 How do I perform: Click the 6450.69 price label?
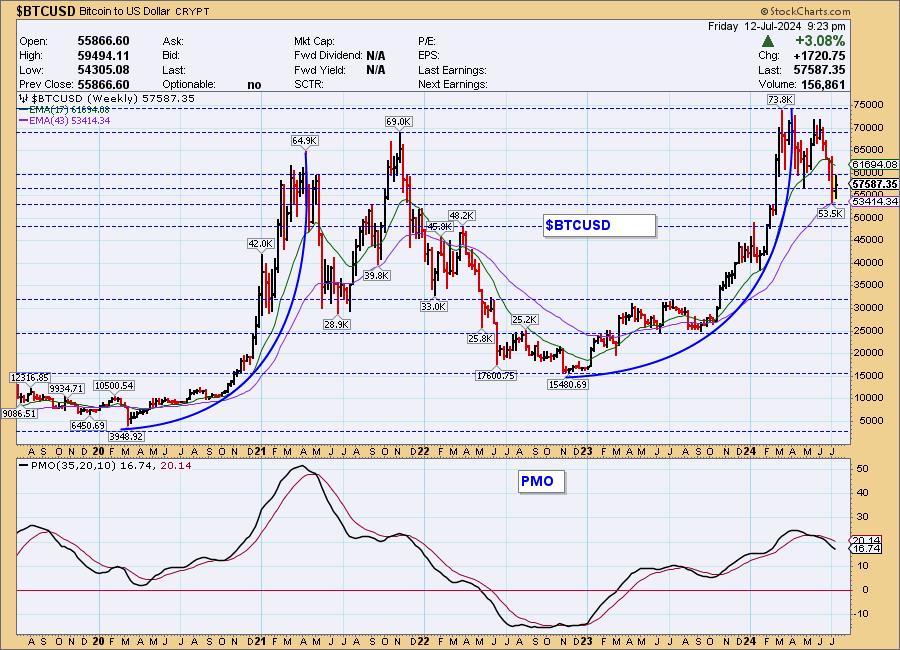[x=88, y=425]
